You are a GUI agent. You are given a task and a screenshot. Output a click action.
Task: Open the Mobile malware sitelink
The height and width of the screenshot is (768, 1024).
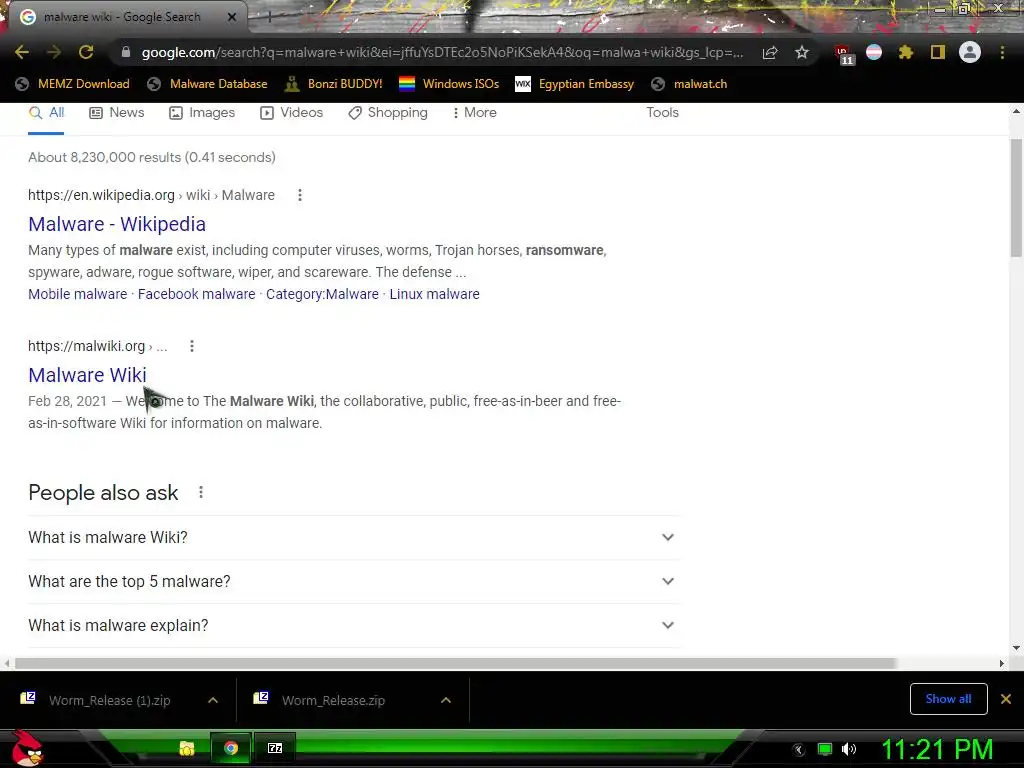pos(78,295)
